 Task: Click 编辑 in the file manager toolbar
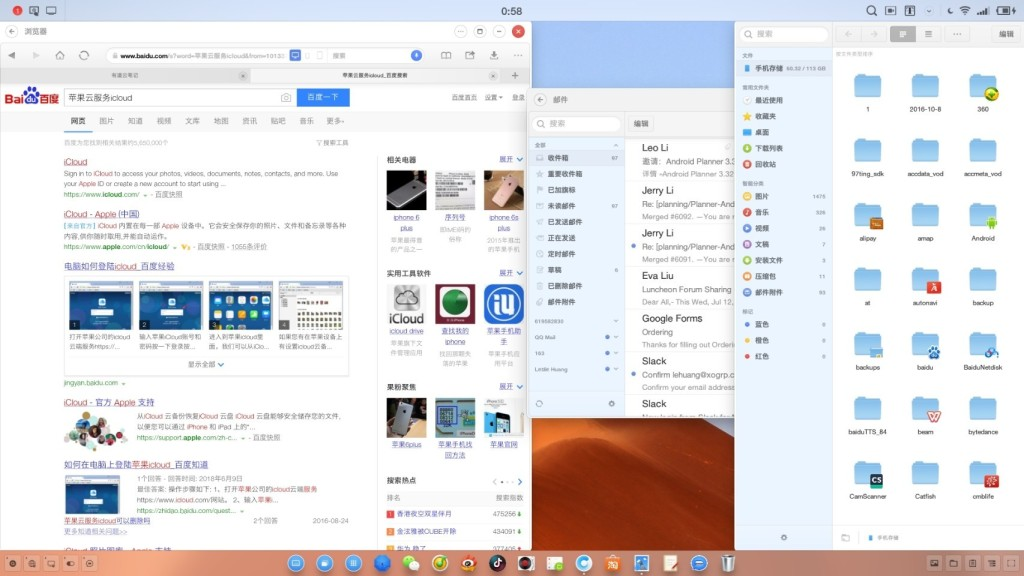[x=1006, y=34]
